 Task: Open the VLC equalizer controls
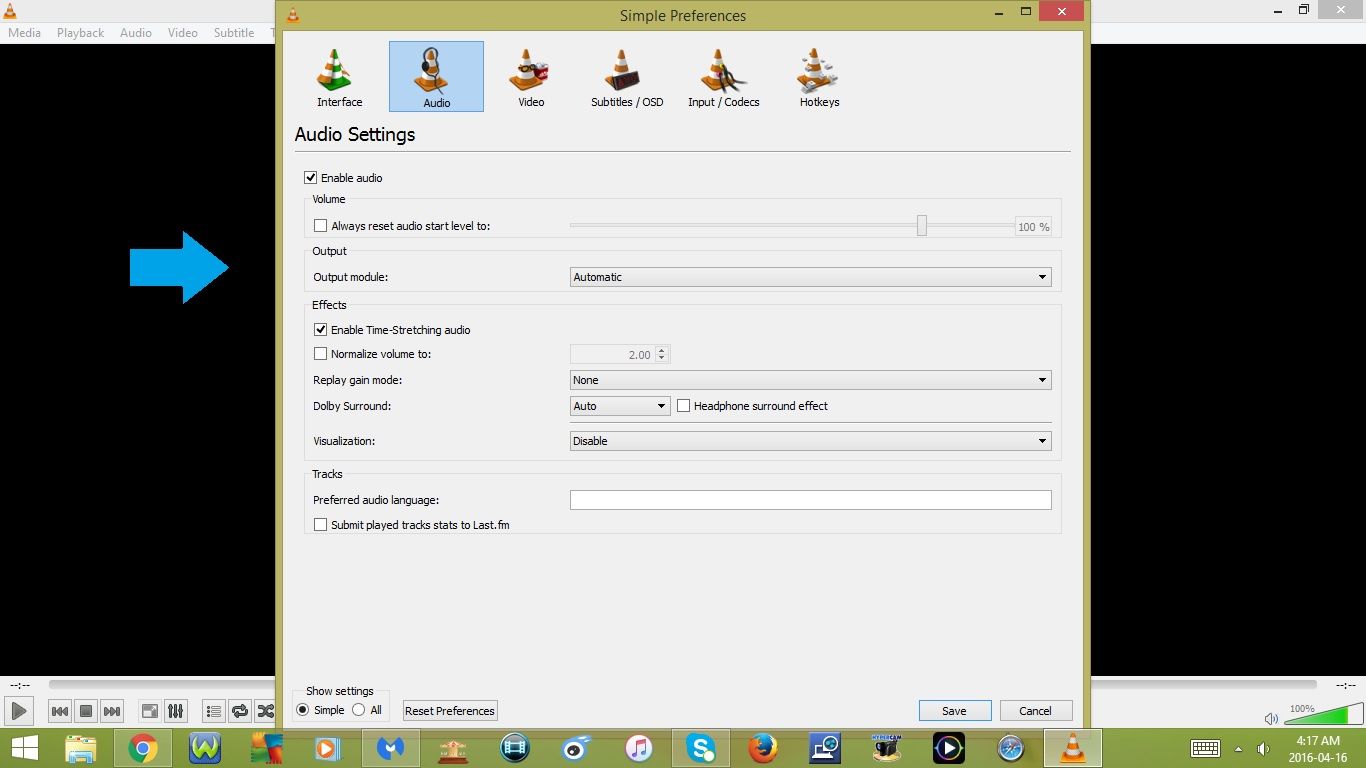tap(176, 710)
